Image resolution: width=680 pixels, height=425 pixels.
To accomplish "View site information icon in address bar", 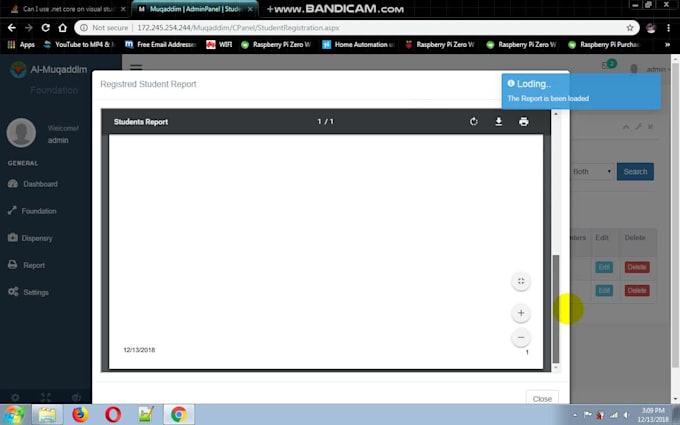I will [83, 28].
